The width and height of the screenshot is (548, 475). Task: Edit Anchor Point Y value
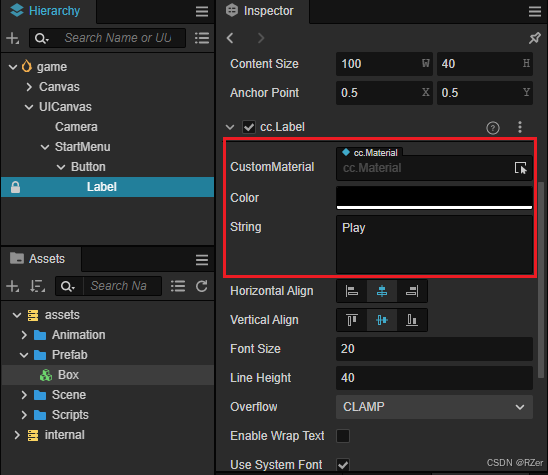coord(485,93)
